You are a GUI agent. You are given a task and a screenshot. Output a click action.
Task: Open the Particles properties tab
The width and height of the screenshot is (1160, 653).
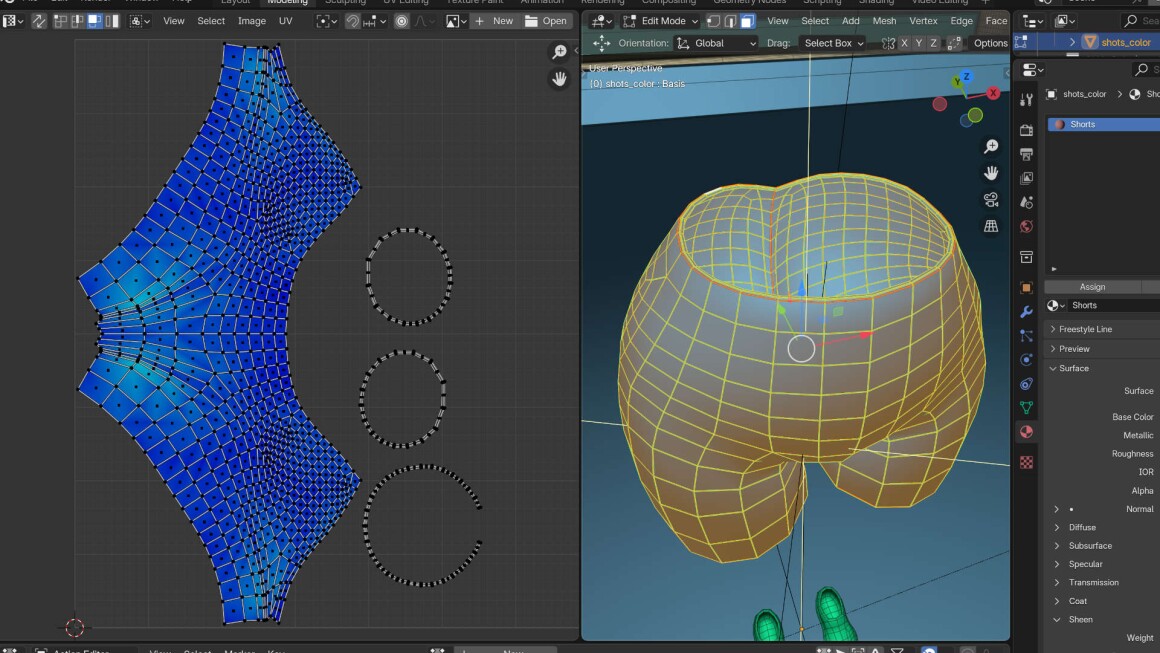point(1026,336)
